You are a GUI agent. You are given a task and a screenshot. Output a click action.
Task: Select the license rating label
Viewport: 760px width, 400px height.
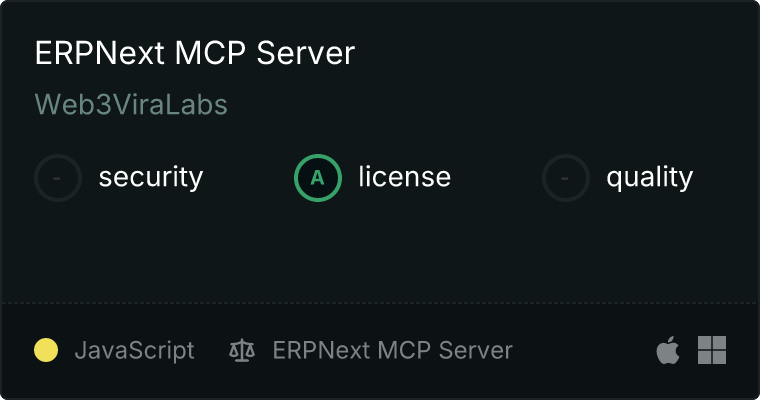(405, 176)
